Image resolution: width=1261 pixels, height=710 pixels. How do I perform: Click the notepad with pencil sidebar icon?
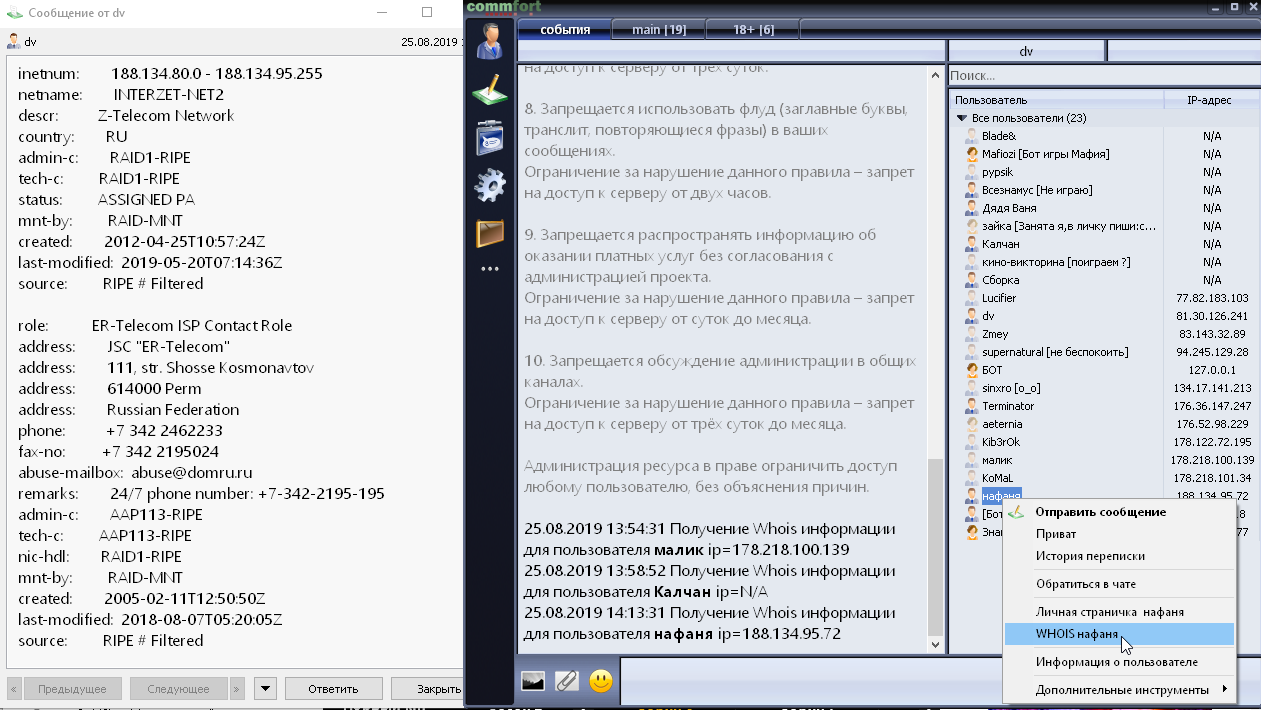pos(490,89)
